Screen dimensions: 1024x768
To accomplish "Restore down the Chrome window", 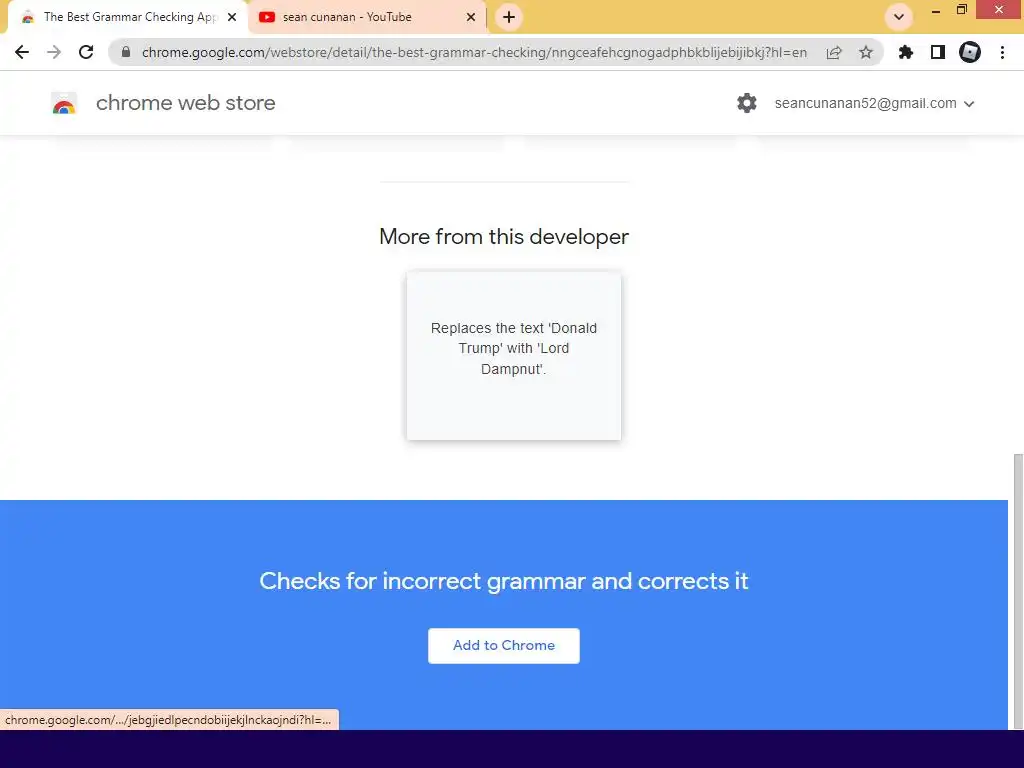I will click(962, 10).
